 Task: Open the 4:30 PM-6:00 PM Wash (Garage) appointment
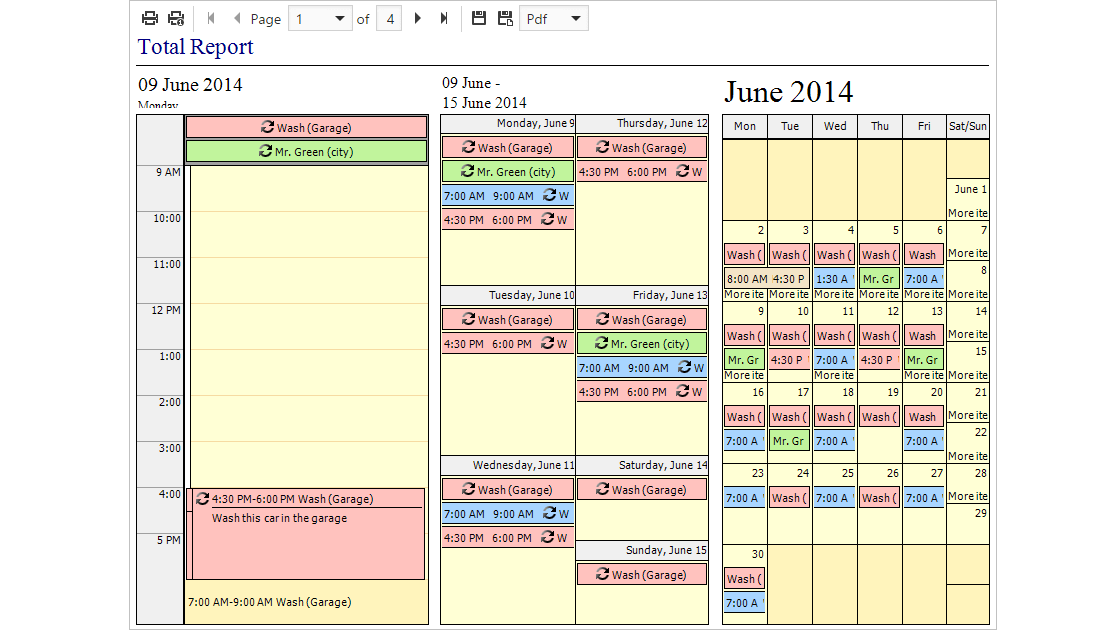(x=306, y=498)
